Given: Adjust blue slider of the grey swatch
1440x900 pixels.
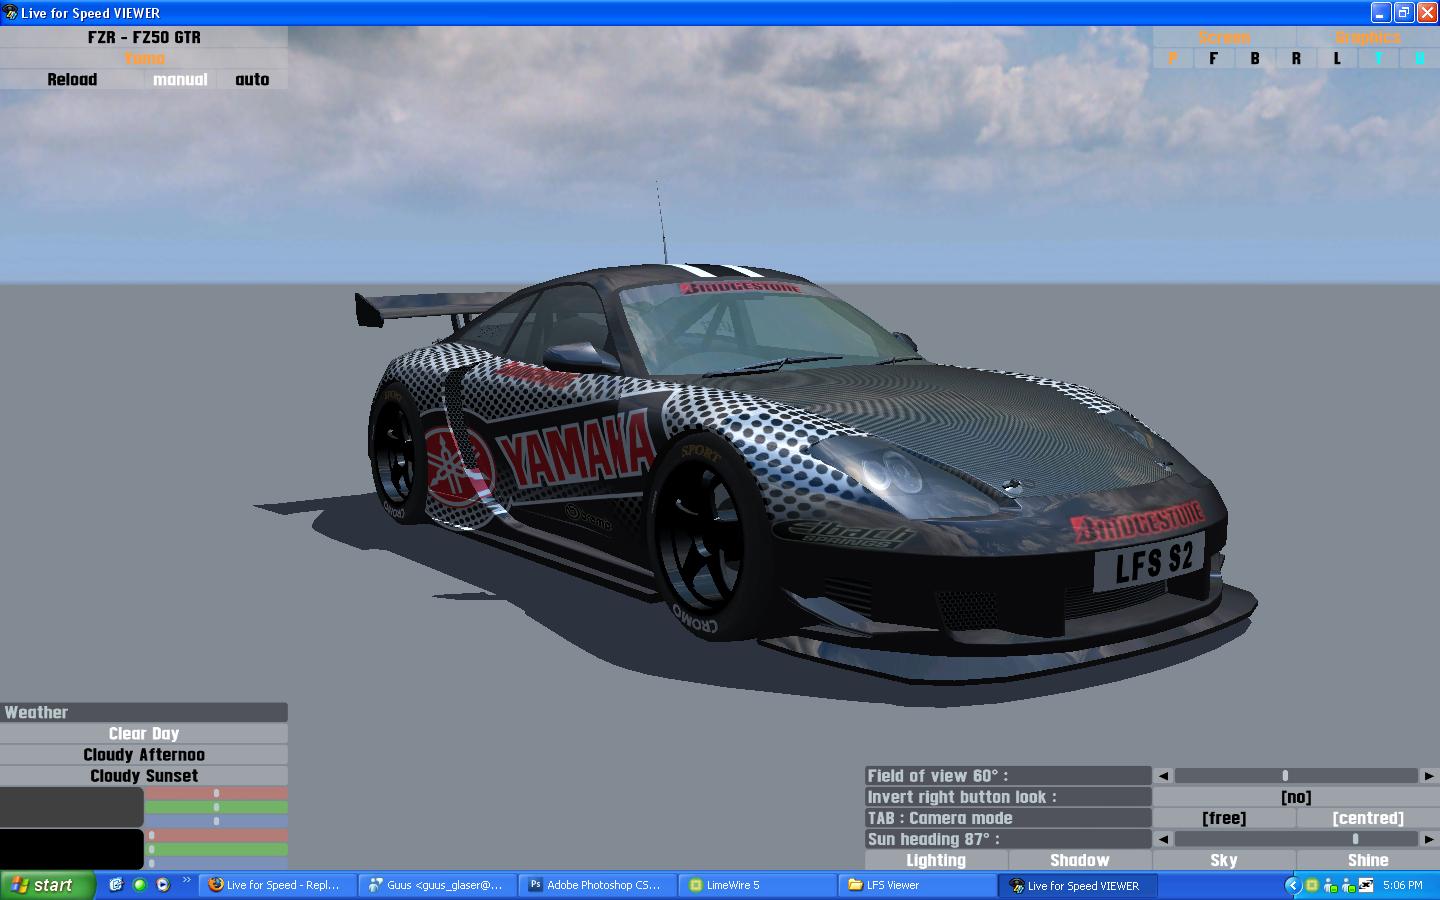Looking at the screenshot, I should point(216,821).
